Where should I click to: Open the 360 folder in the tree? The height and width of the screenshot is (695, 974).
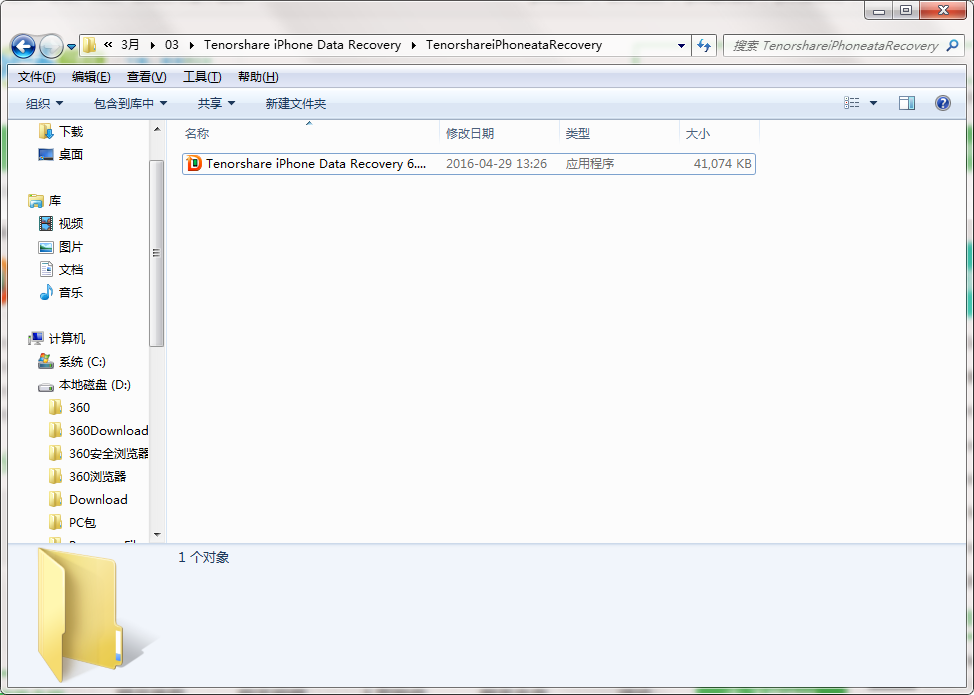[80, 408]
